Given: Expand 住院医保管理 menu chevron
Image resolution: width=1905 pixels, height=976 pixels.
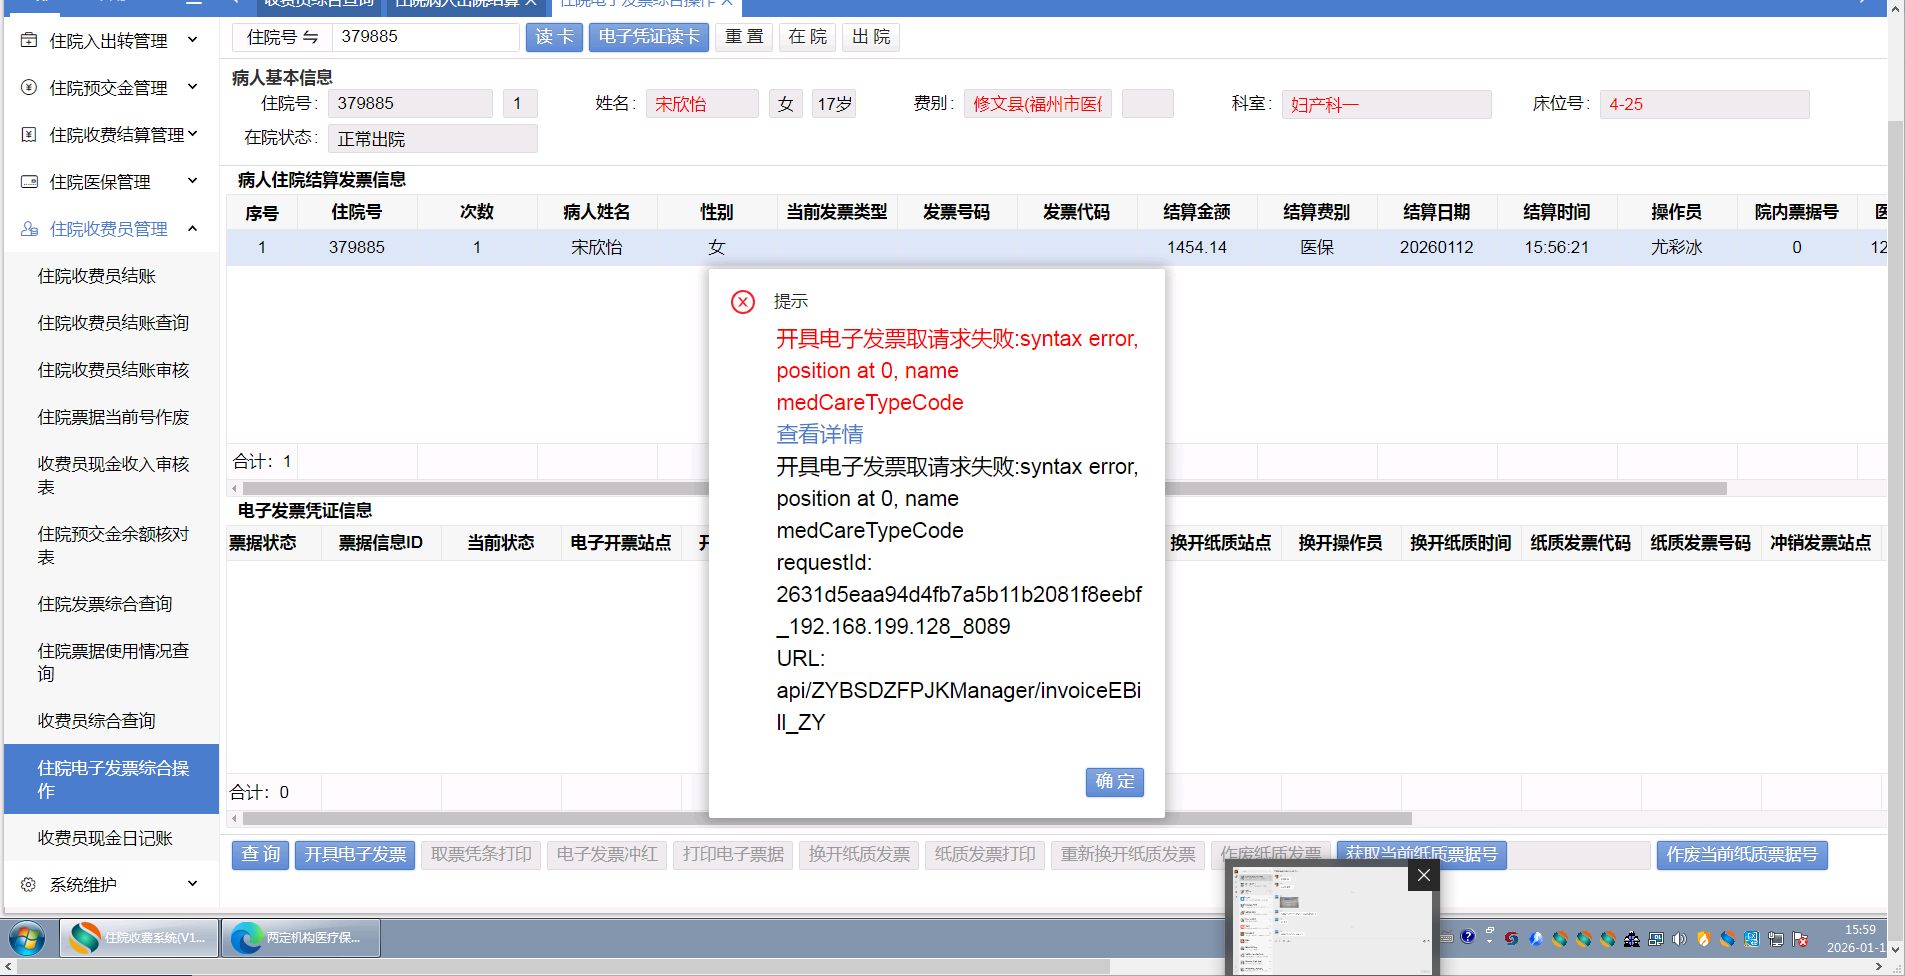Looking at the screenshot, I should (x=193, y=181).
